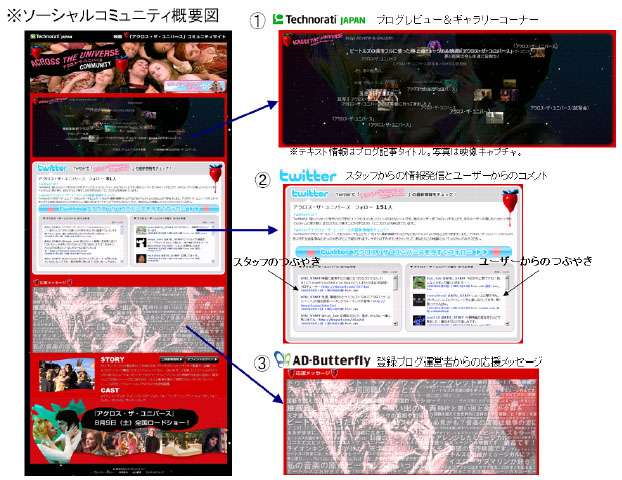Click the face avatar in the community page tweets
The height and width of the screenshot is (480, 622).
click(x=141, y=258)
